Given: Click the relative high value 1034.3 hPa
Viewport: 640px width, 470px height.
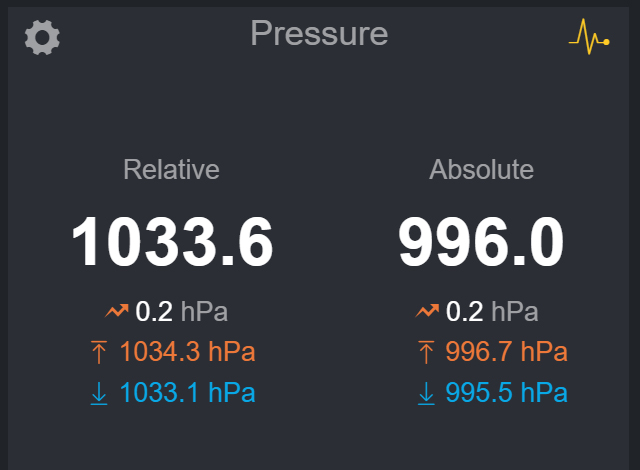Looking at the screenshot, I should tap(187, 352).
